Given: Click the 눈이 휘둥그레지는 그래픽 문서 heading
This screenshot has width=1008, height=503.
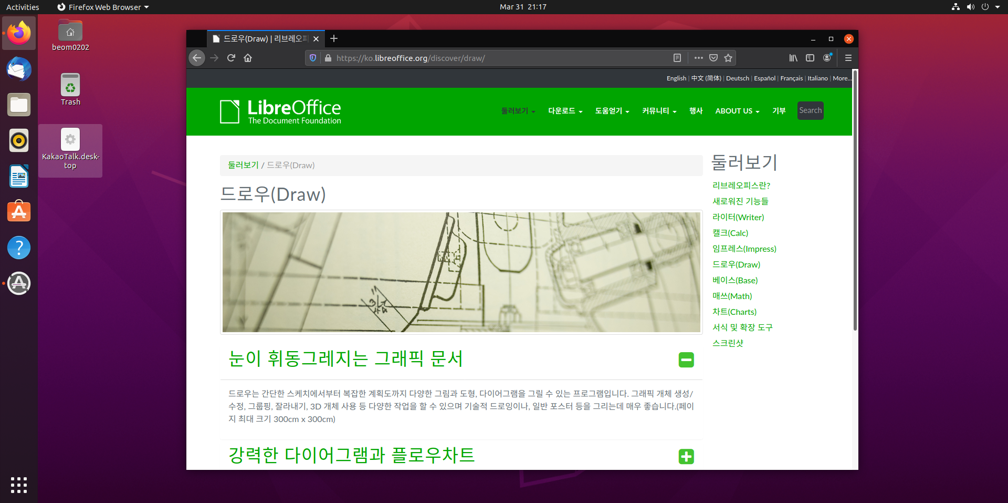Looking at the screenshot, I should (346, 359).
